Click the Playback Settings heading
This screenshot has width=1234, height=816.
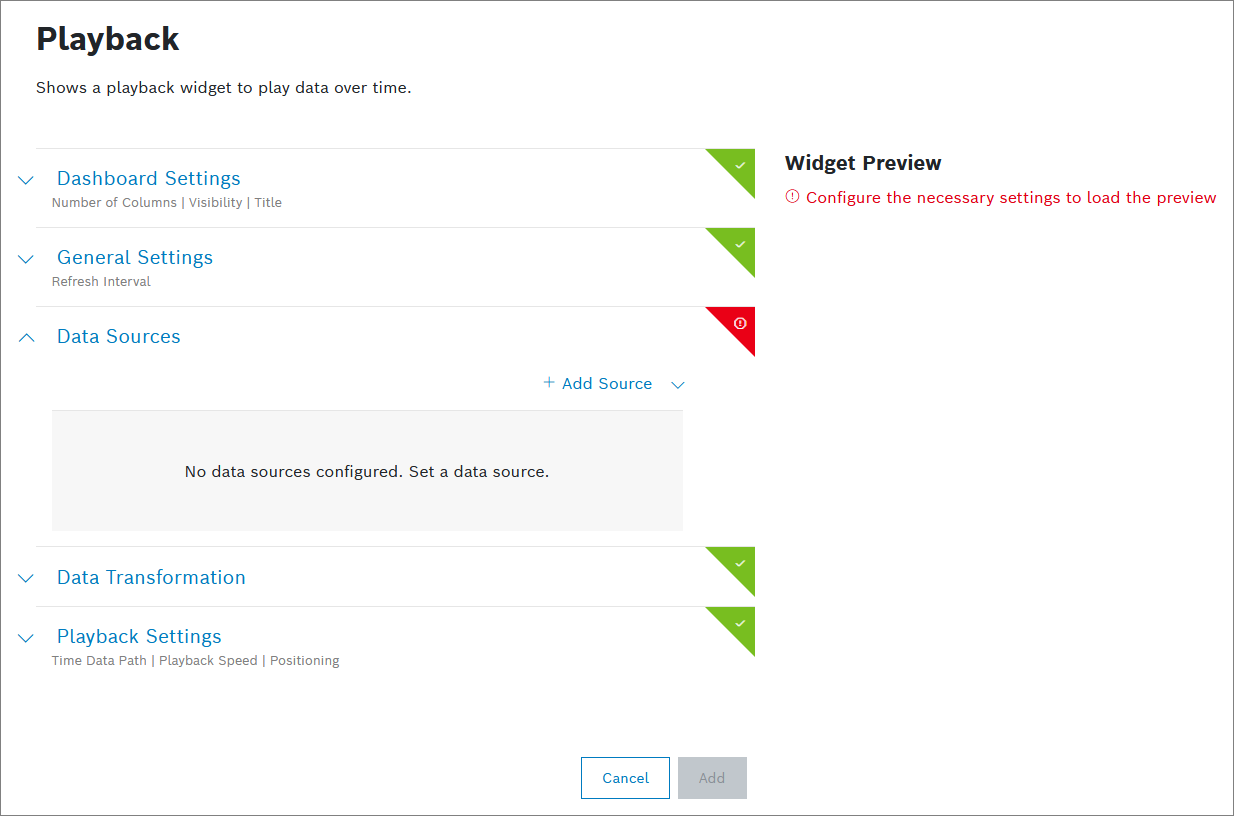(139, 637)
